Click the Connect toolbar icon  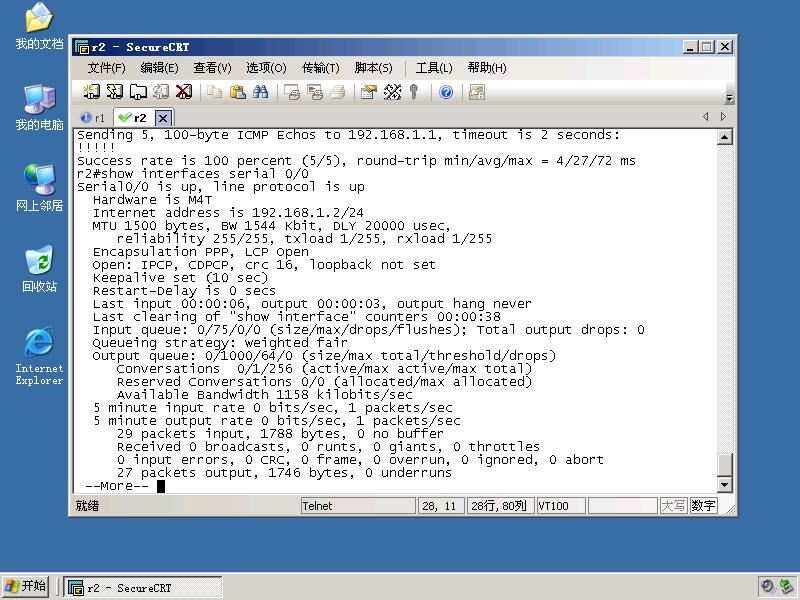point(92,92)
